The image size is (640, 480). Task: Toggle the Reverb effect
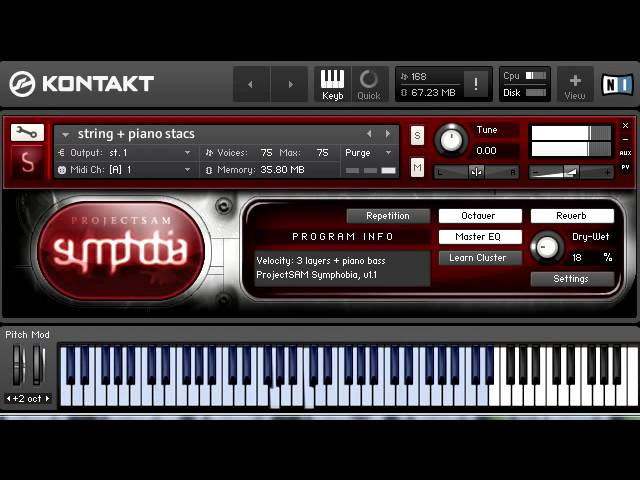(x=572, y=216)
